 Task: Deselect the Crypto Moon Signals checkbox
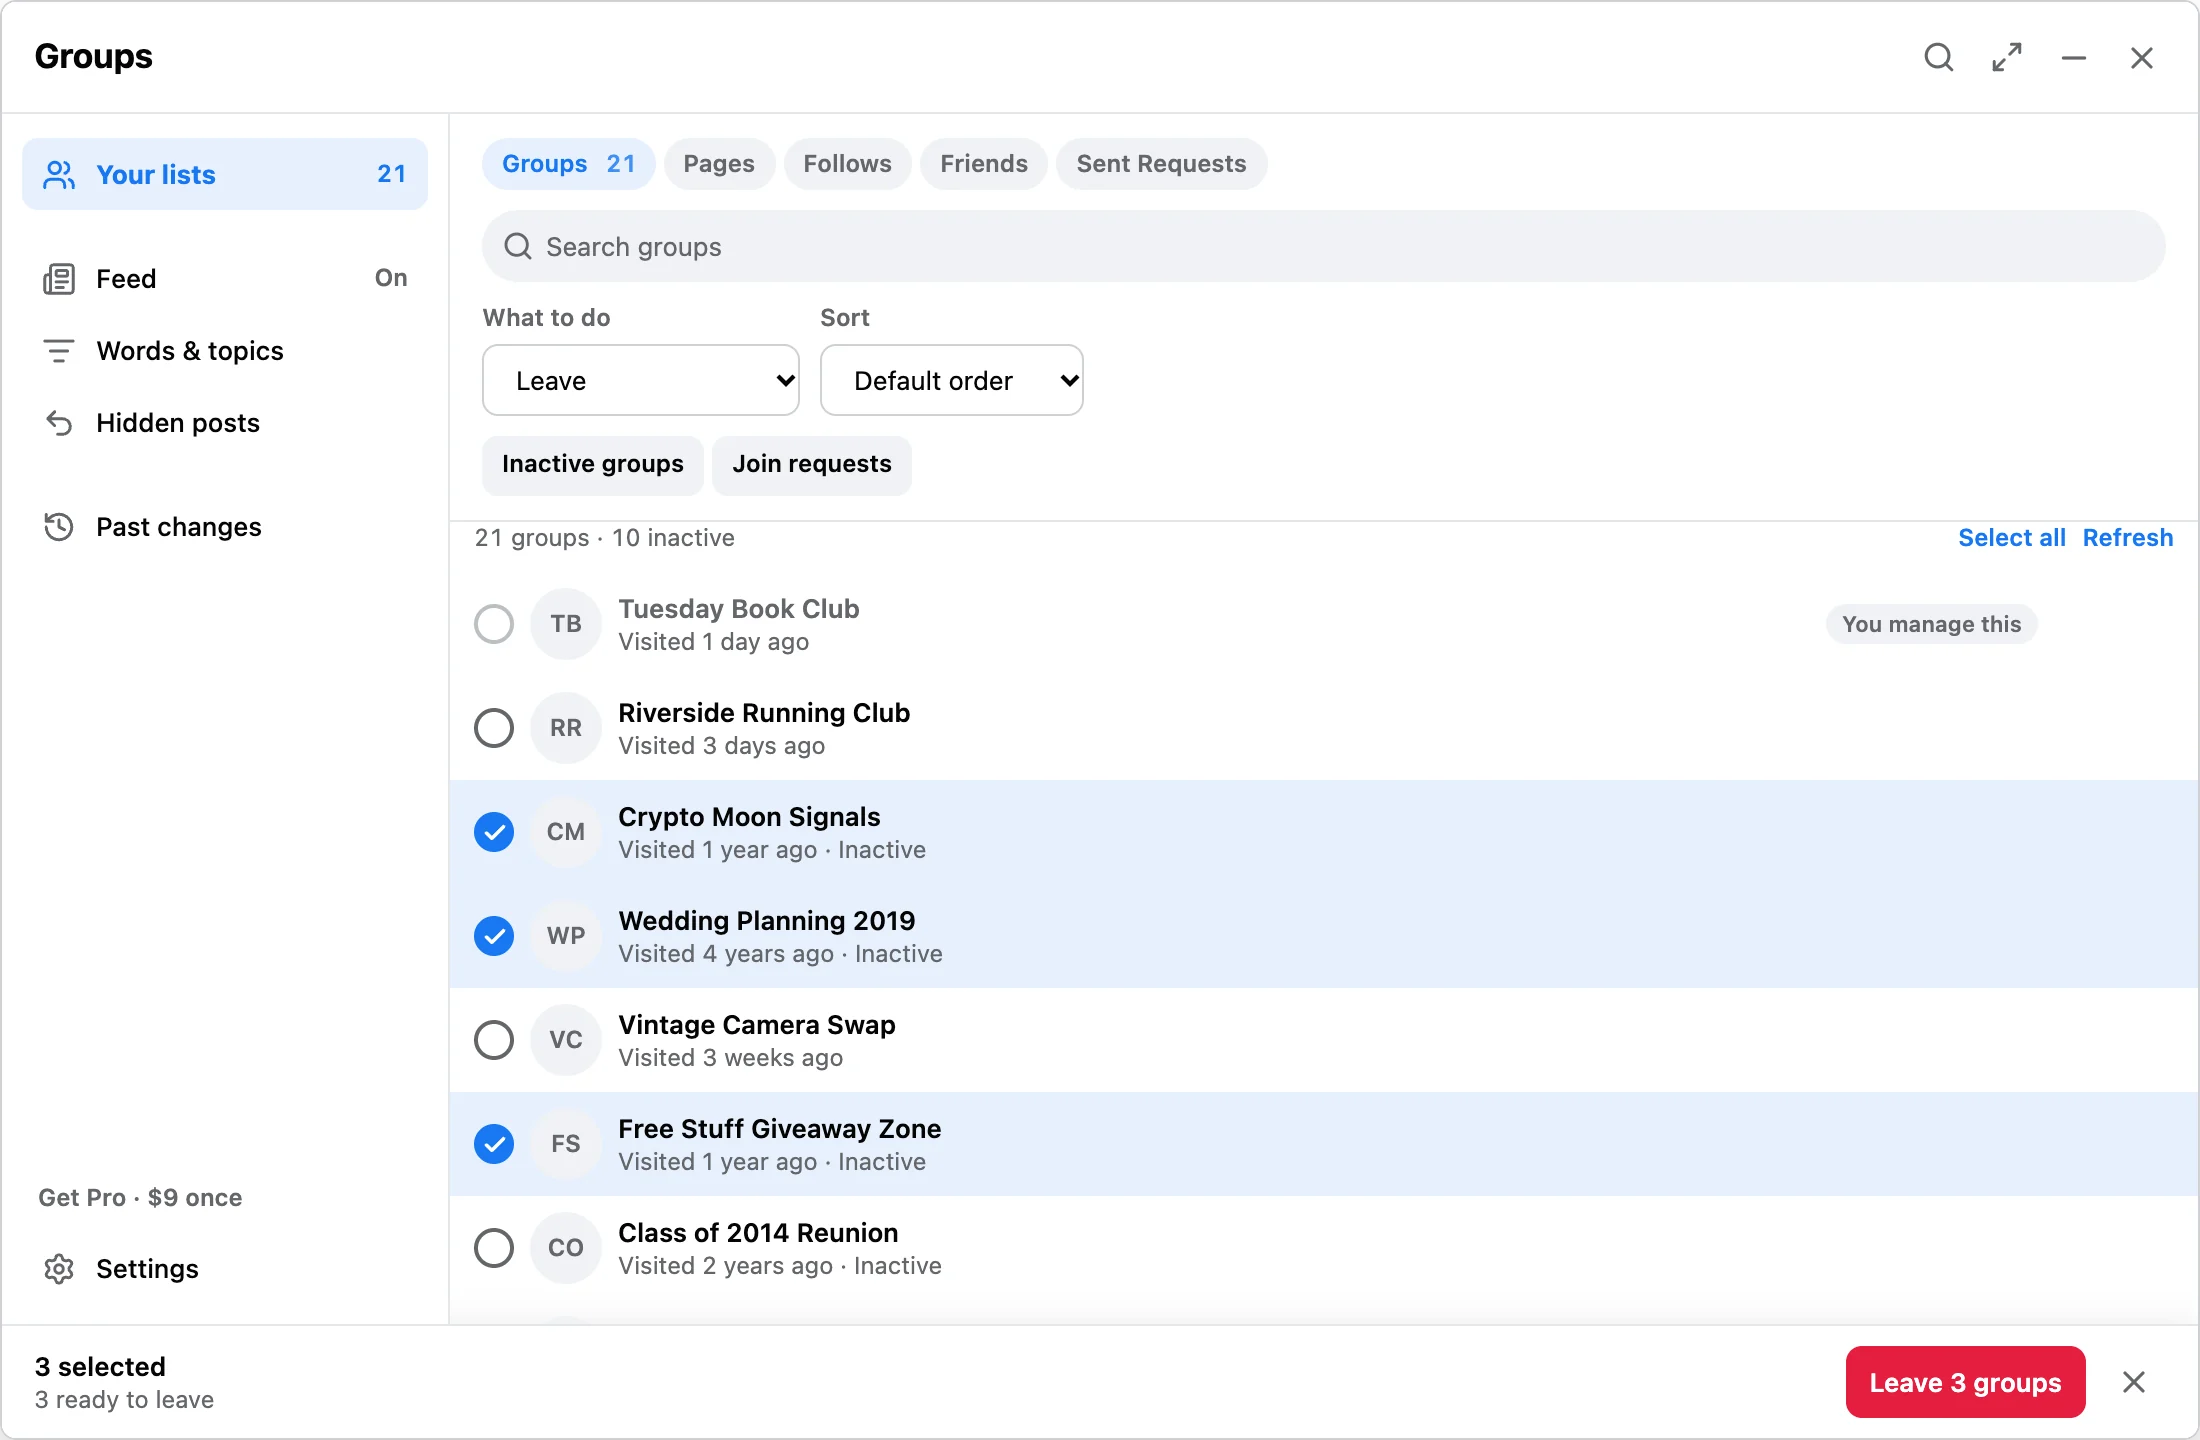[x=494, y=832]
